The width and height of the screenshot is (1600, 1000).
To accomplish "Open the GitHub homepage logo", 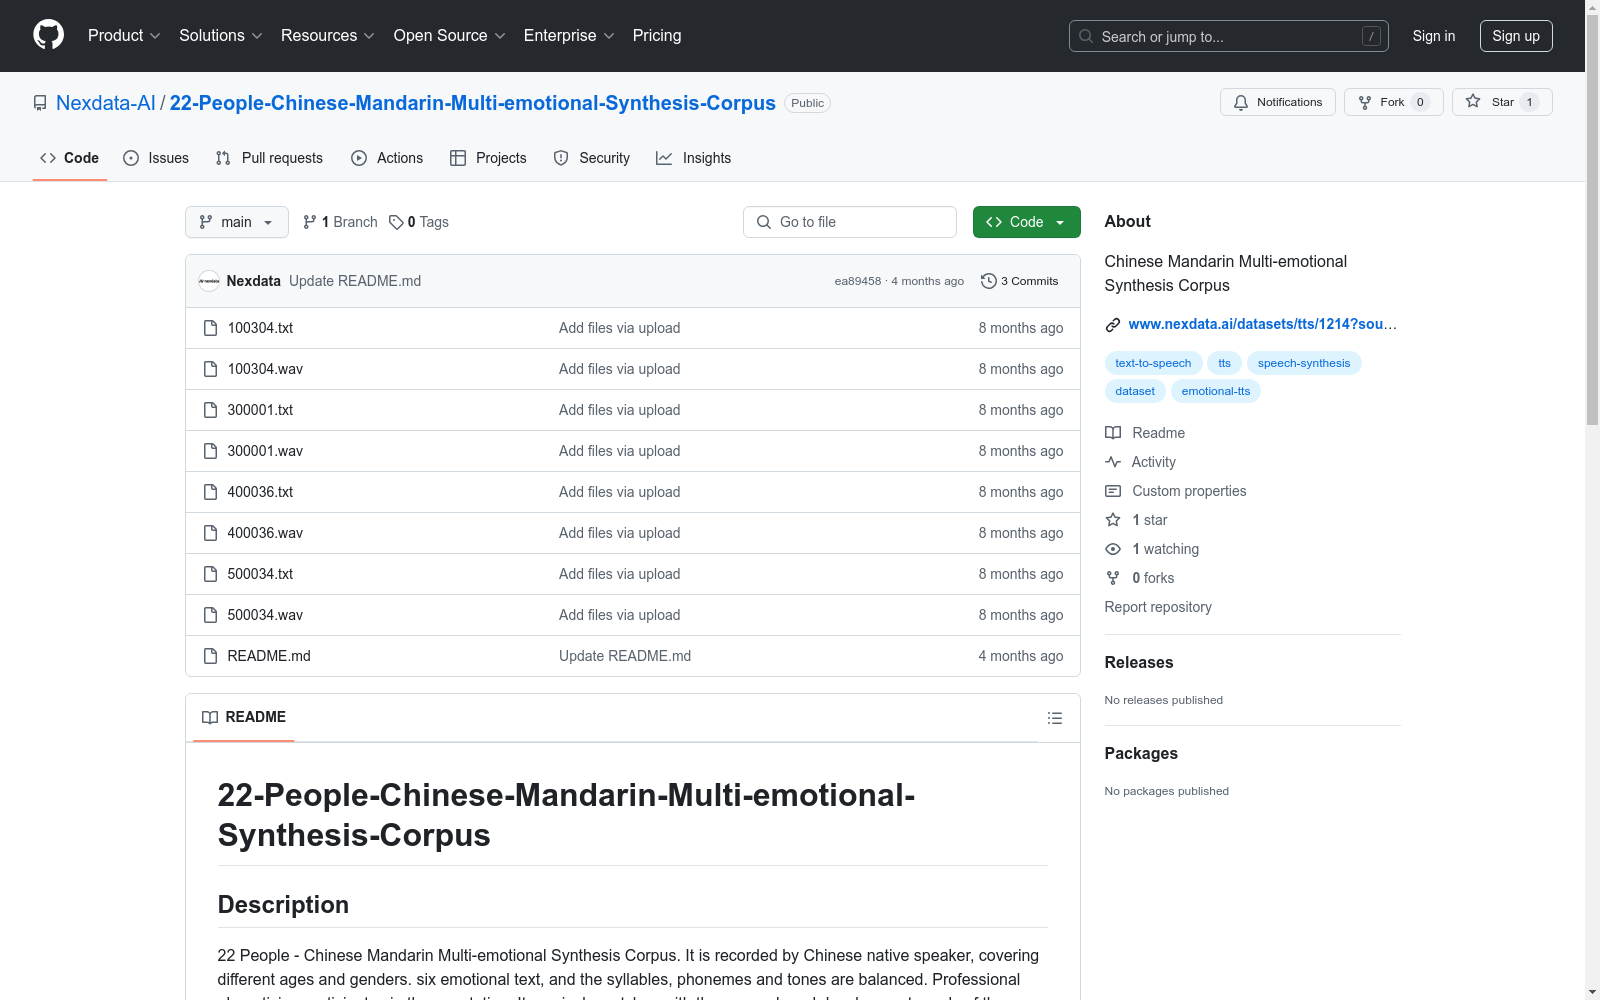I will (48, 35).
